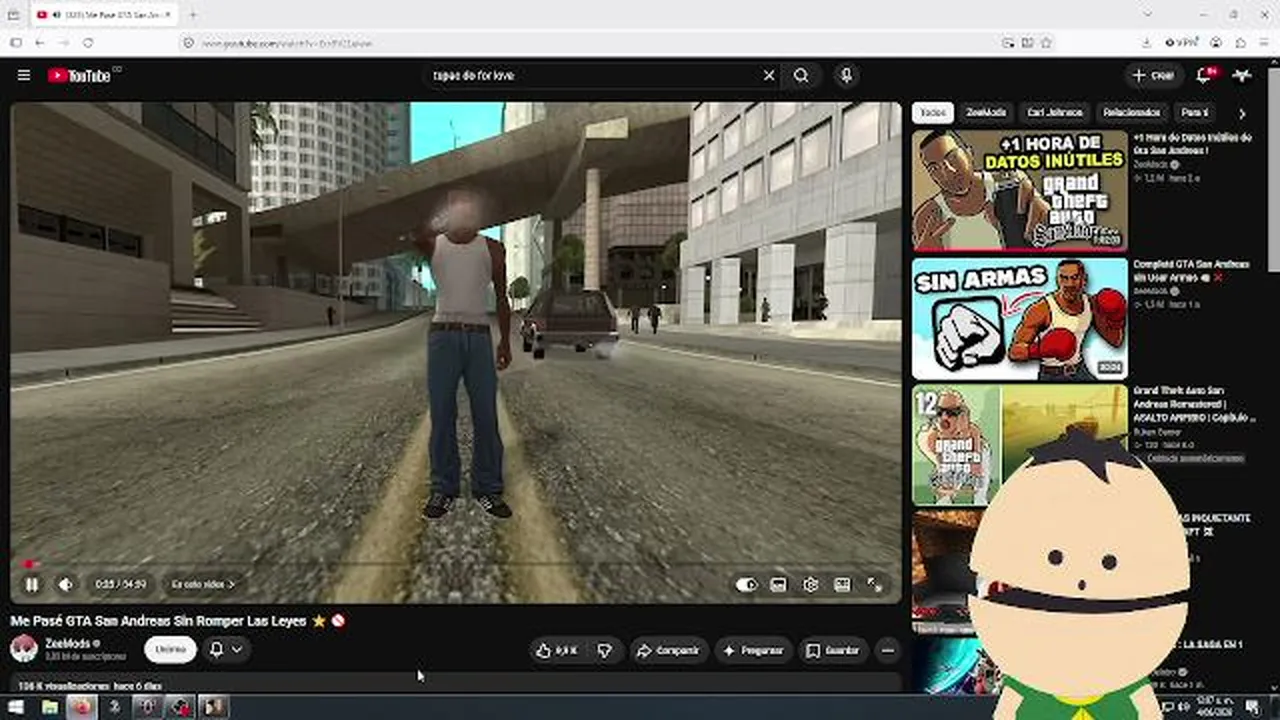Expand the notification bell subscription dropdown

coord(226,649)
